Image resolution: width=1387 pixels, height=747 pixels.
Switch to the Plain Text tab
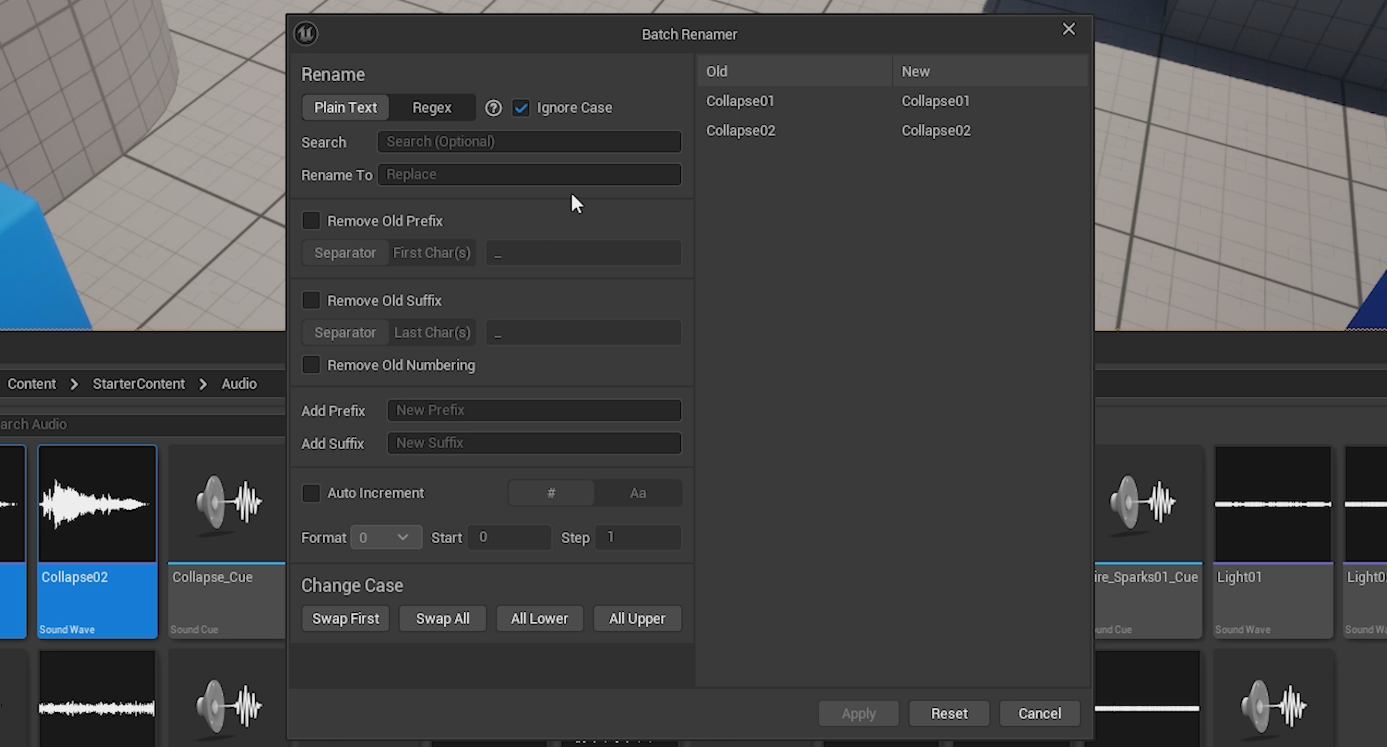pos(345,107)
